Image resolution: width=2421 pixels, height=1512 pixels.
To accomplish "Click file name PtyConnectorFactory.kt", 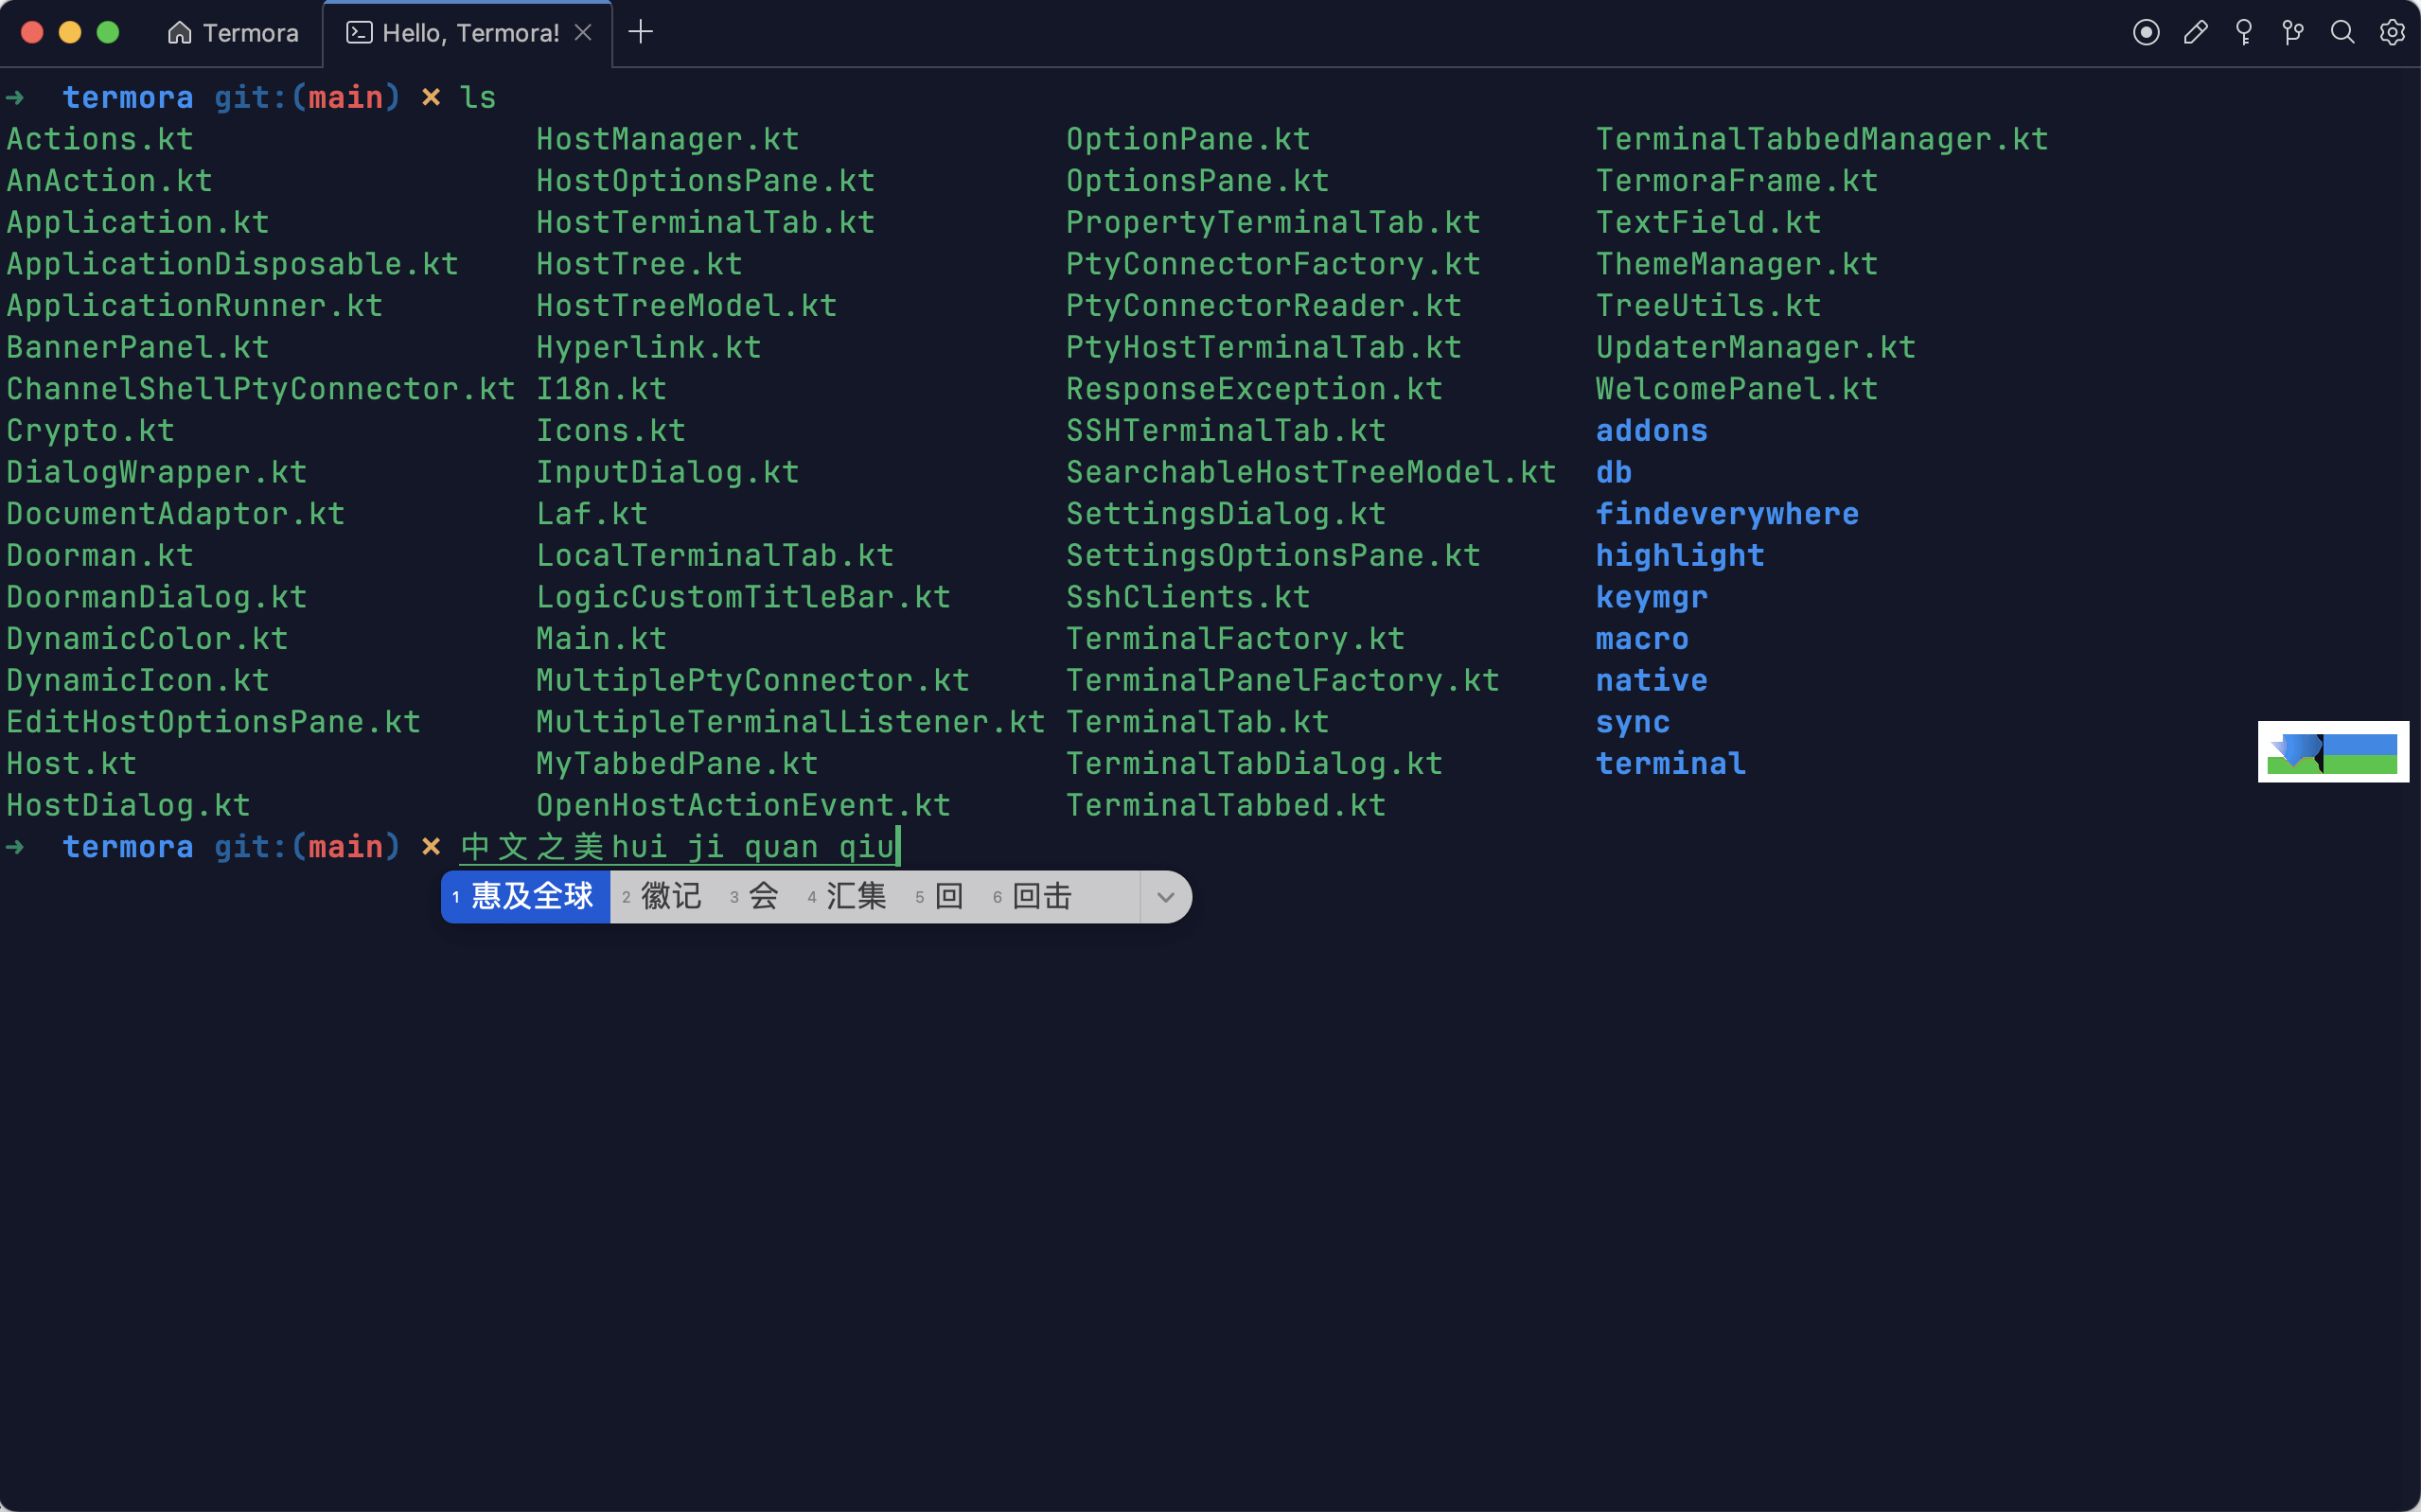I will click(1273, 264).
